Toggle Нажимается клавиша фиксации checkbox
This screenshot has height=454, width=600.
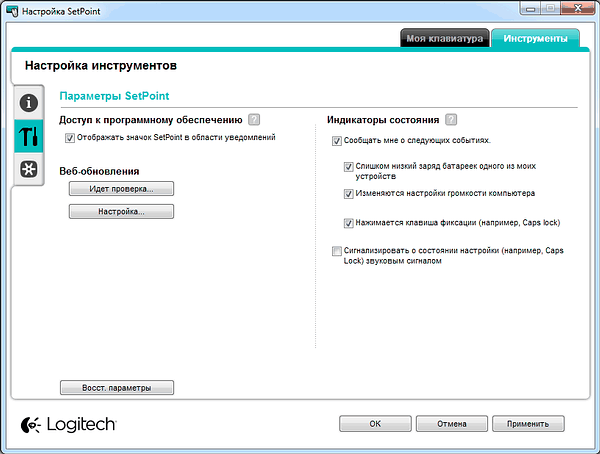(x=348, y=223)
